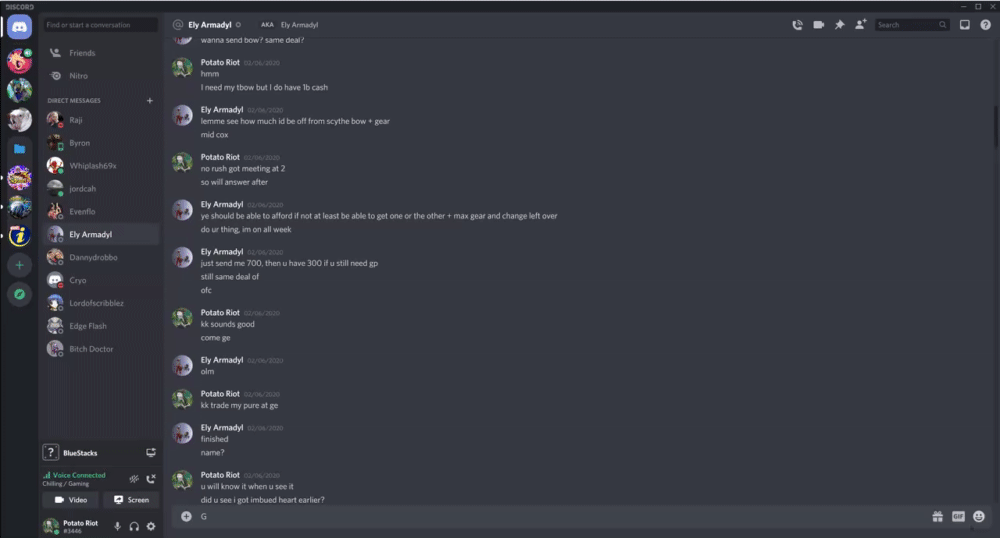Open the inbox icon
The width and height of the screenshot is (1000, 538).
tap(964, 25)
